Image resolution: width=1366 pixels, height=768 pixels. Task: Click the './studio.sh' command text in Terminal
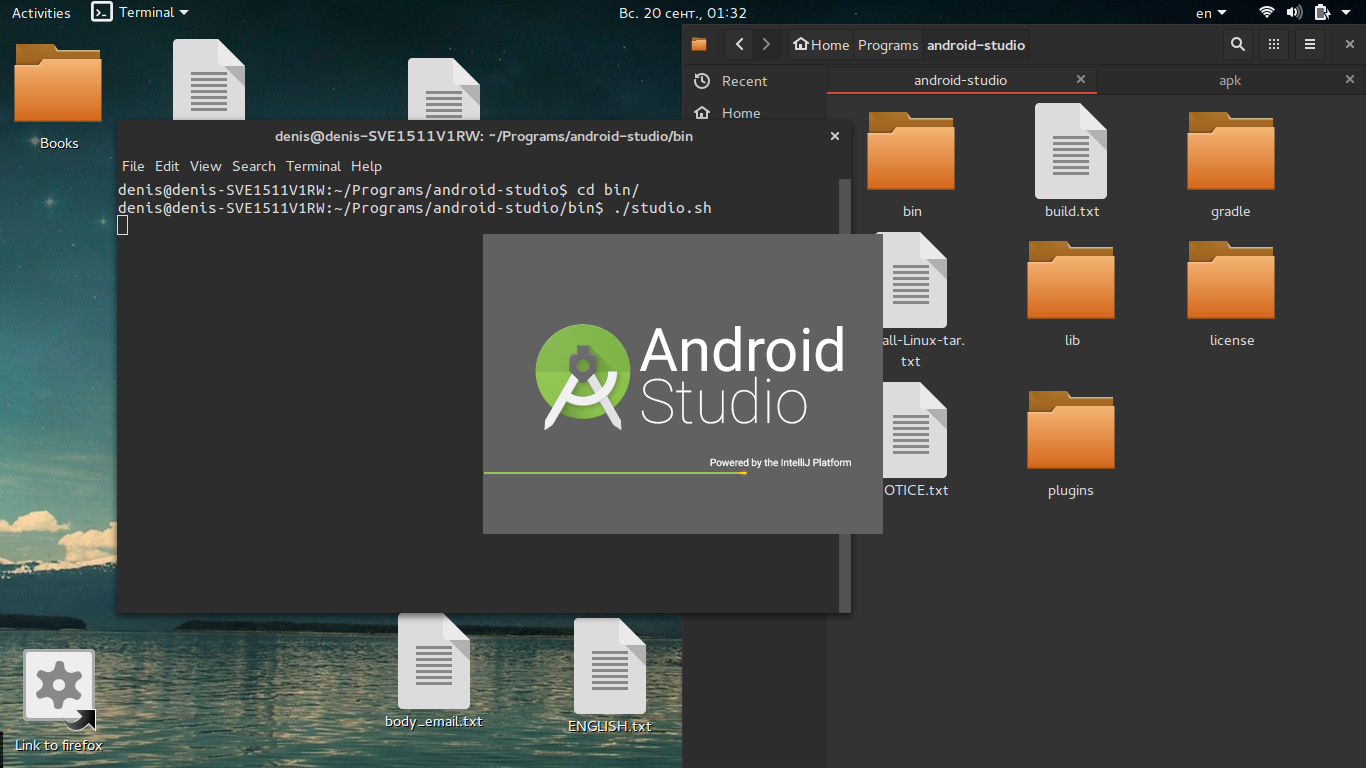661,208
